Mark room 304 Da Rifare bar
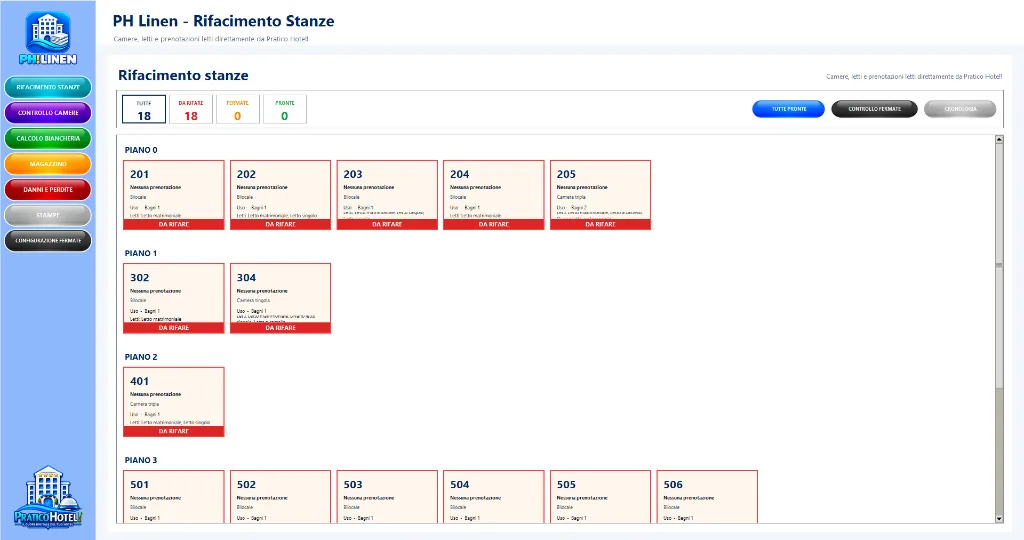Image resolution: width=1024 pixels, height=540 pixels. [x=280, y=328]
